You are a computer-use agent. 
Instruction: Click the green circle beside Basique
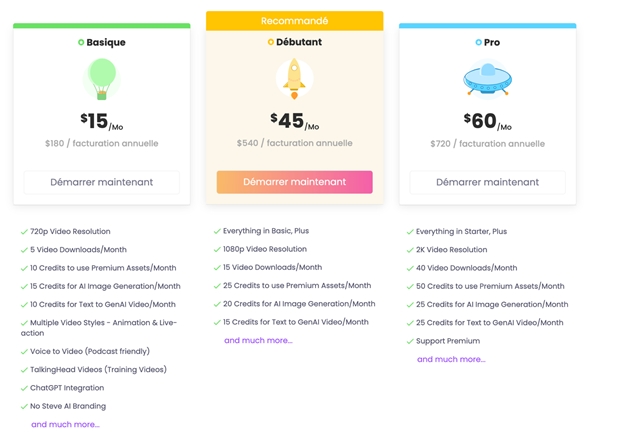pyautogui.click(x=81, y=42)
